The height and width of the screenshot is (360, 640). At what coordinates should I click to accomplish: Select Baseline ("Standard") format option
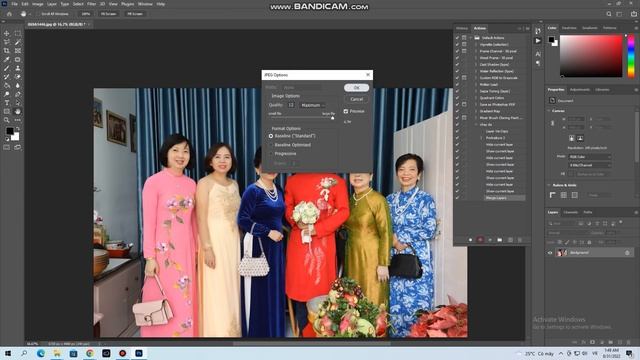coord(271,136)
